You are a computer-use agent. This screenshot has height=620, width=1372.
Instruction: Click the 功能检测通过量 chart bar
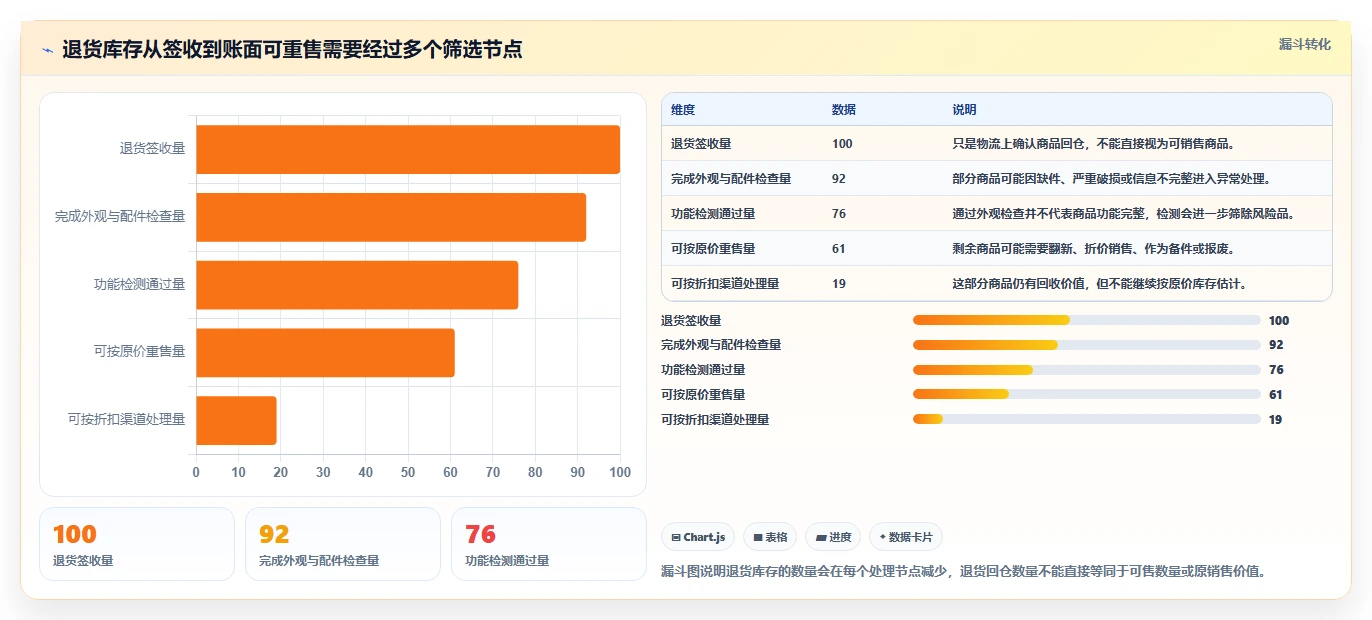pos(357,285)
